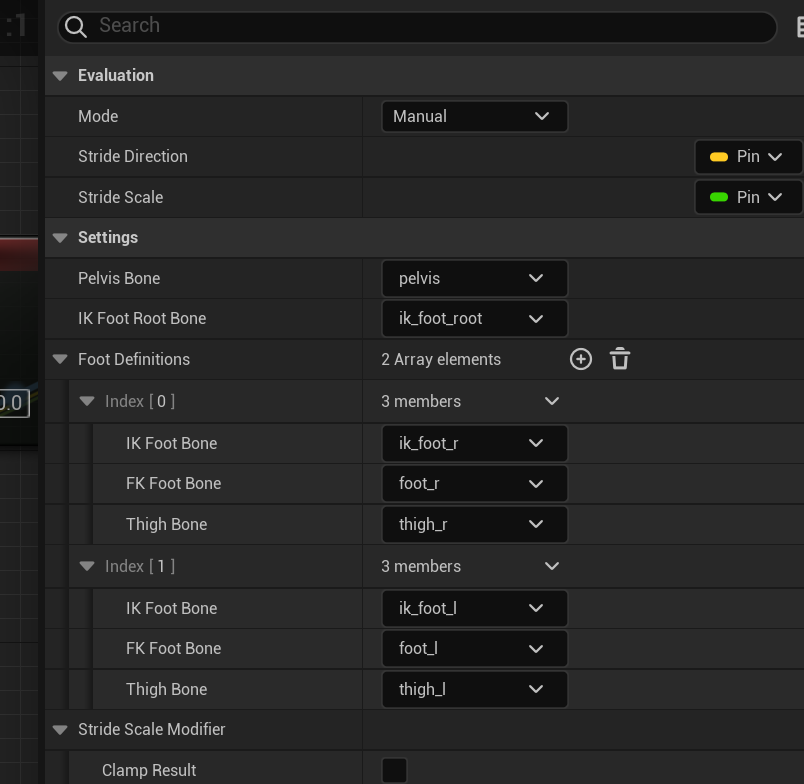Collapse Index 0 foot definition
The width and height of the screenshot is (804, 784).
(87, 401)
